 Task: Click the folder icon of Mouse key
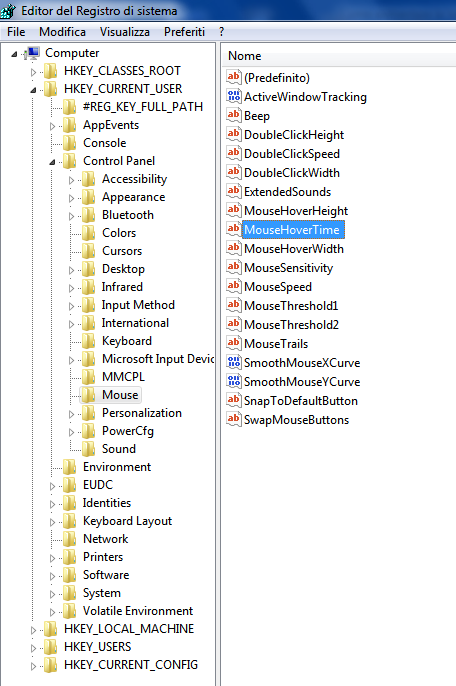89,395
